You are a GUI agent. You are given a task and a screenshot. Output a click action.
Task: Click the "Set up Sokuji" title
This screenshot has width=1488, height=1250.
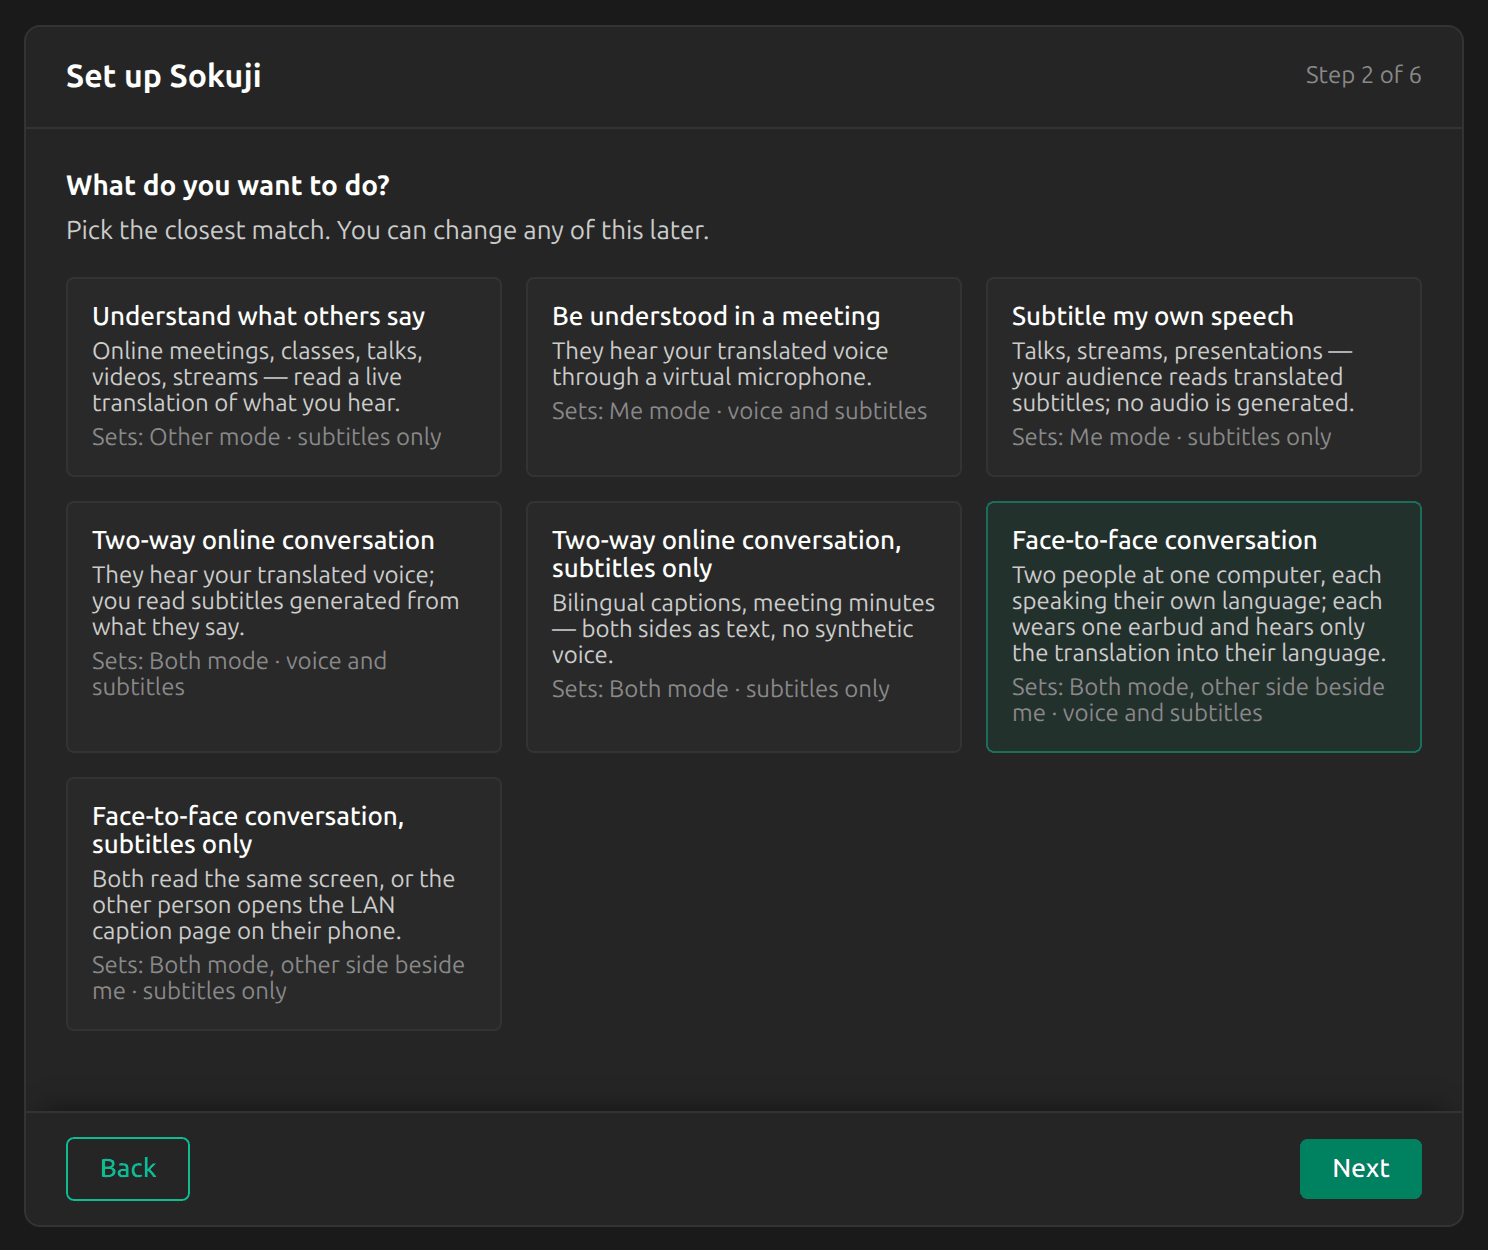(164, 76)
